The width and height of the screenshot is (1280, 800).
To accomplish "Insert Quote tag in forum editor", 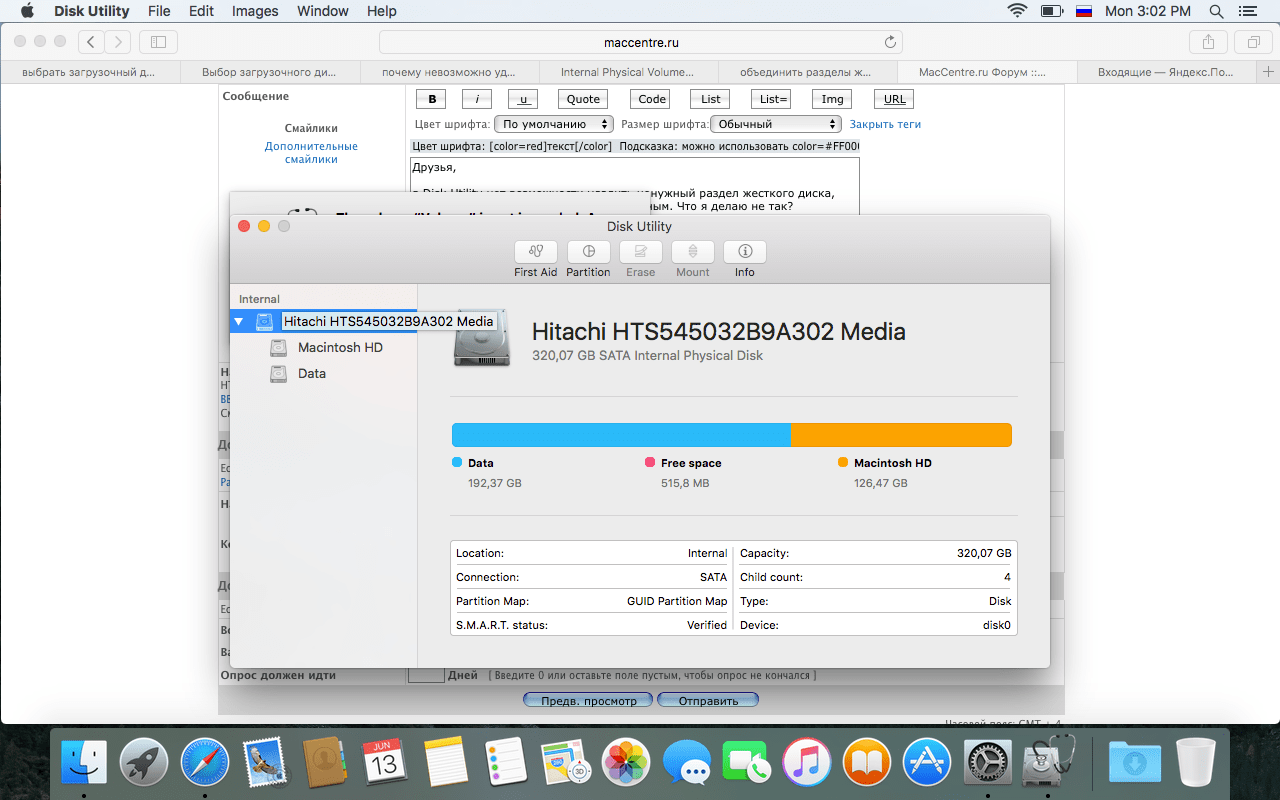I will (583, 99).
